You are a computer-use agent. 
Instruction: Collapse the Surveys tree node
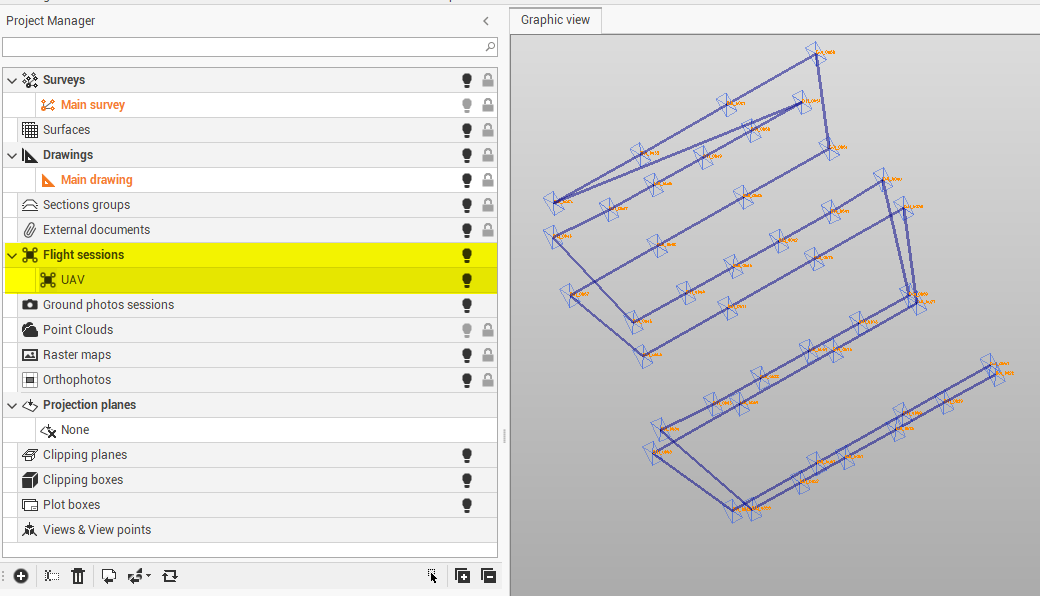click(x=12, y=80)
